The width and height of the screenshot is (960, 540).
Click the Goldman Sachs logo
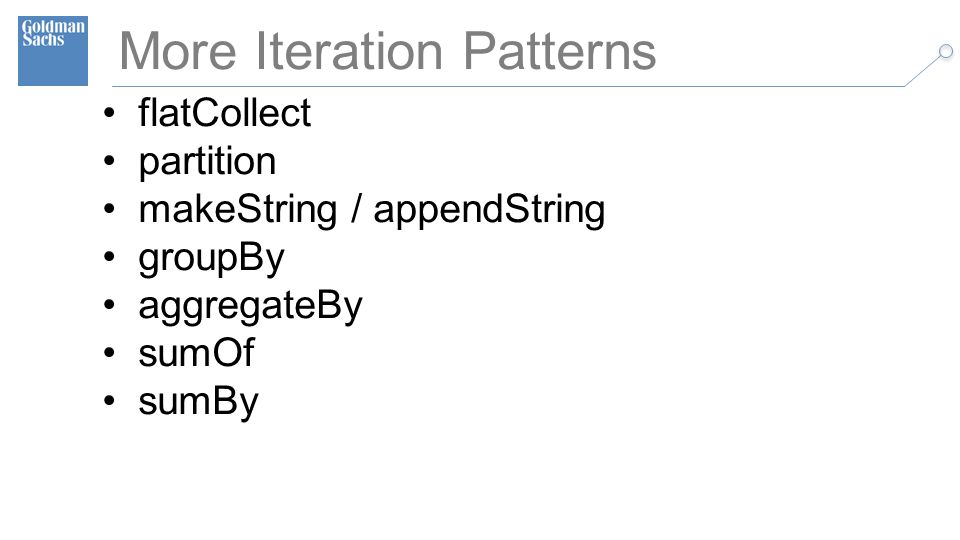point(53,51)
